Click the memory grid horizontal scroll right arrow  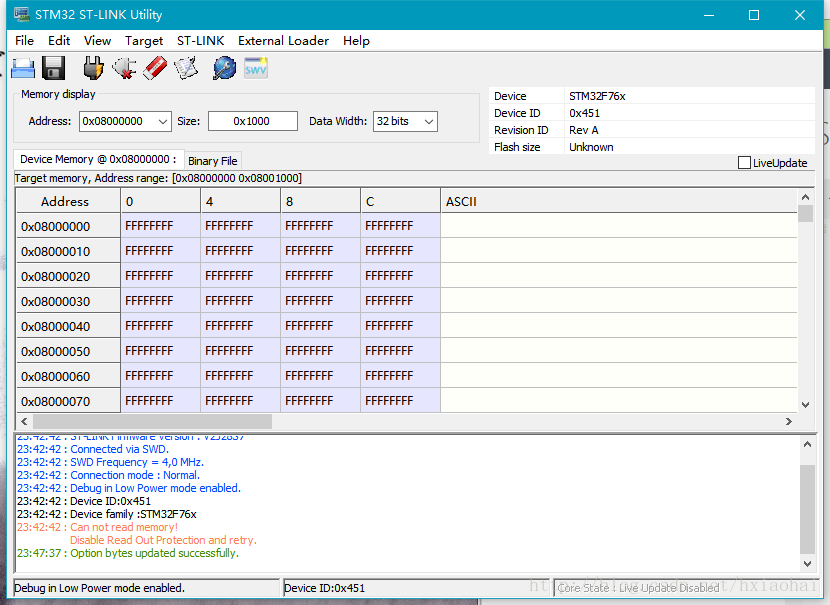(x=789, y=421)
